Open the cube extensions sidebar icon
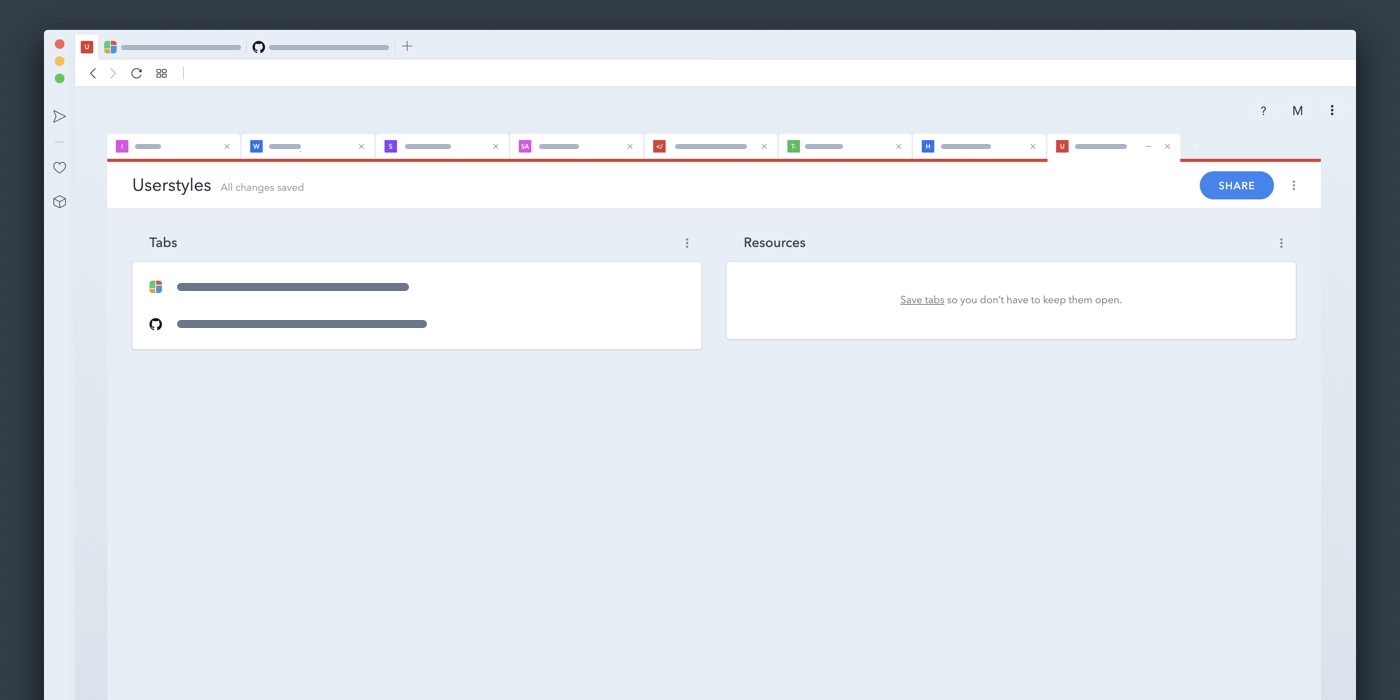1400x700 pixels. point(59,202)
